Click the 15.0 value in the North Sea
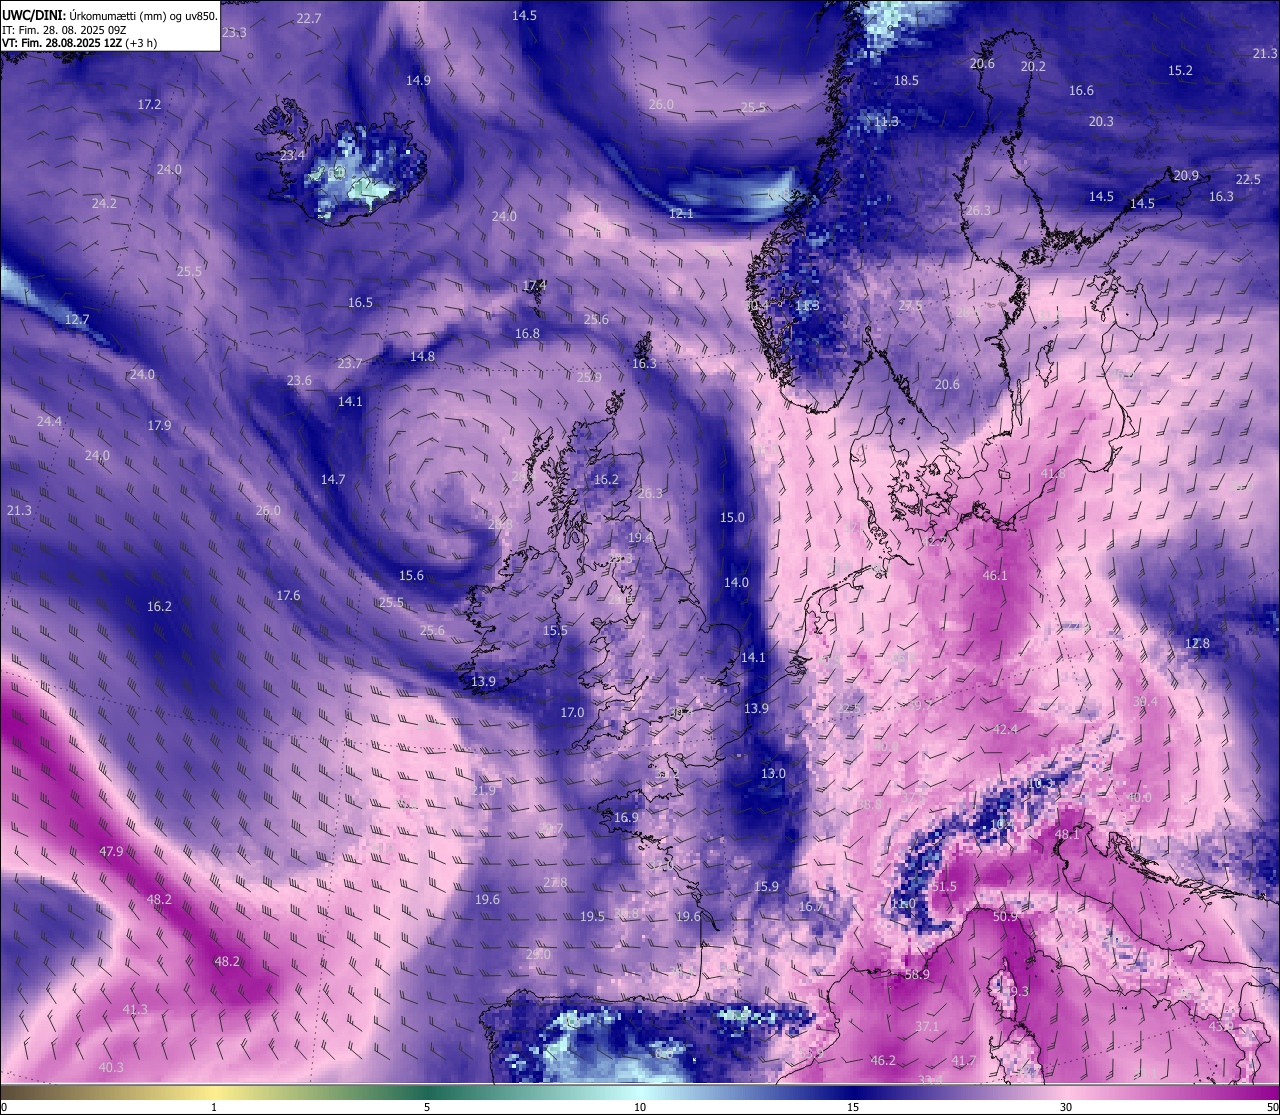 coord(732,518)
